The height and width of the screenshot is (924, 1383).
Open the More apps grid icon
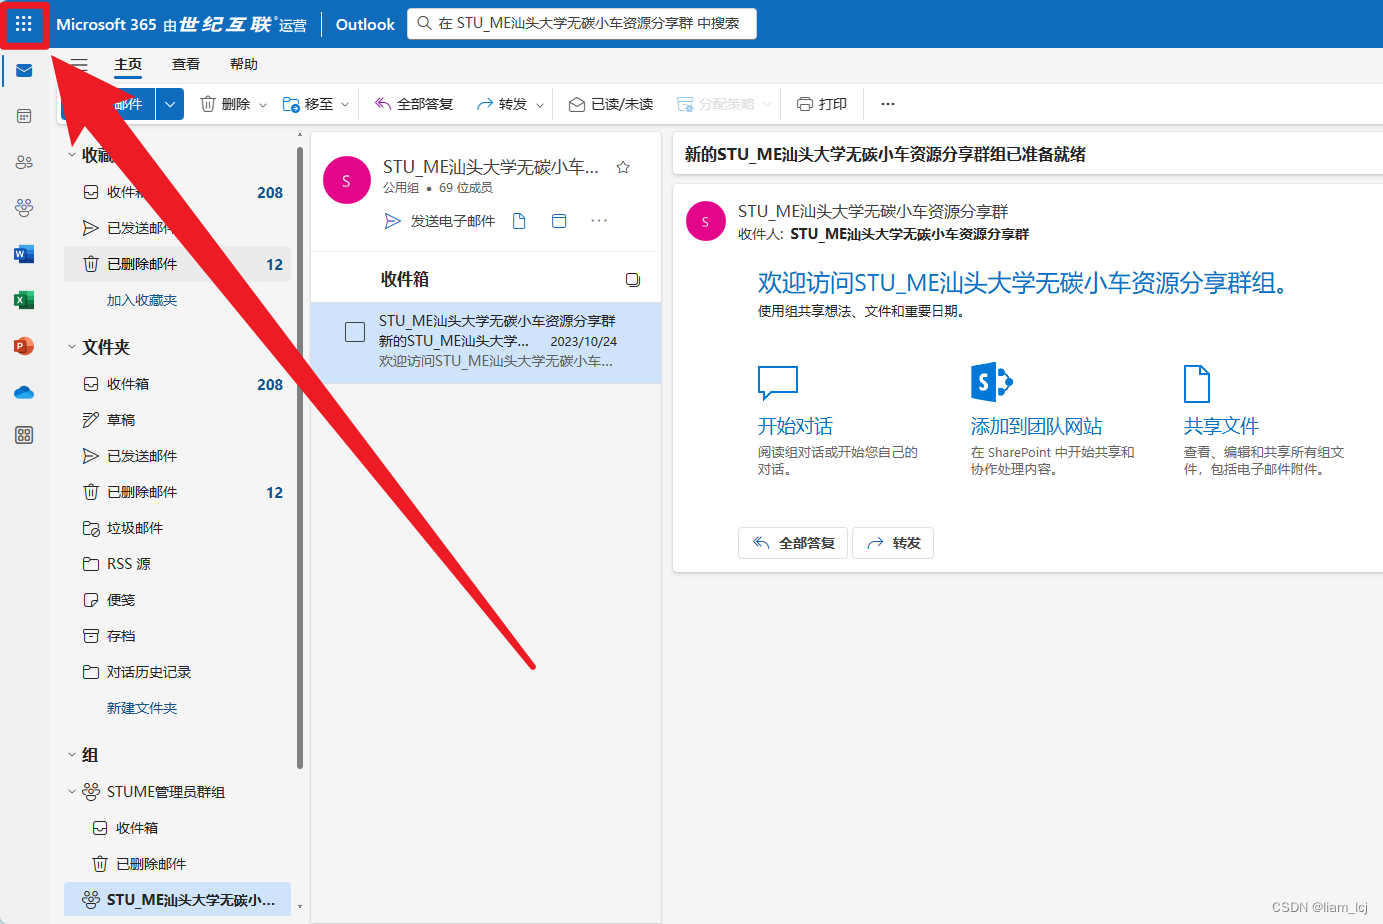(24, 435)
